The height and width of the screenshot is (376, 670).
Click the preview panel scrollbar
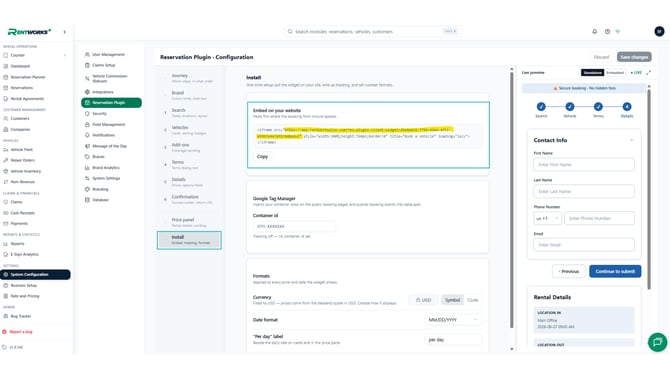649,189
